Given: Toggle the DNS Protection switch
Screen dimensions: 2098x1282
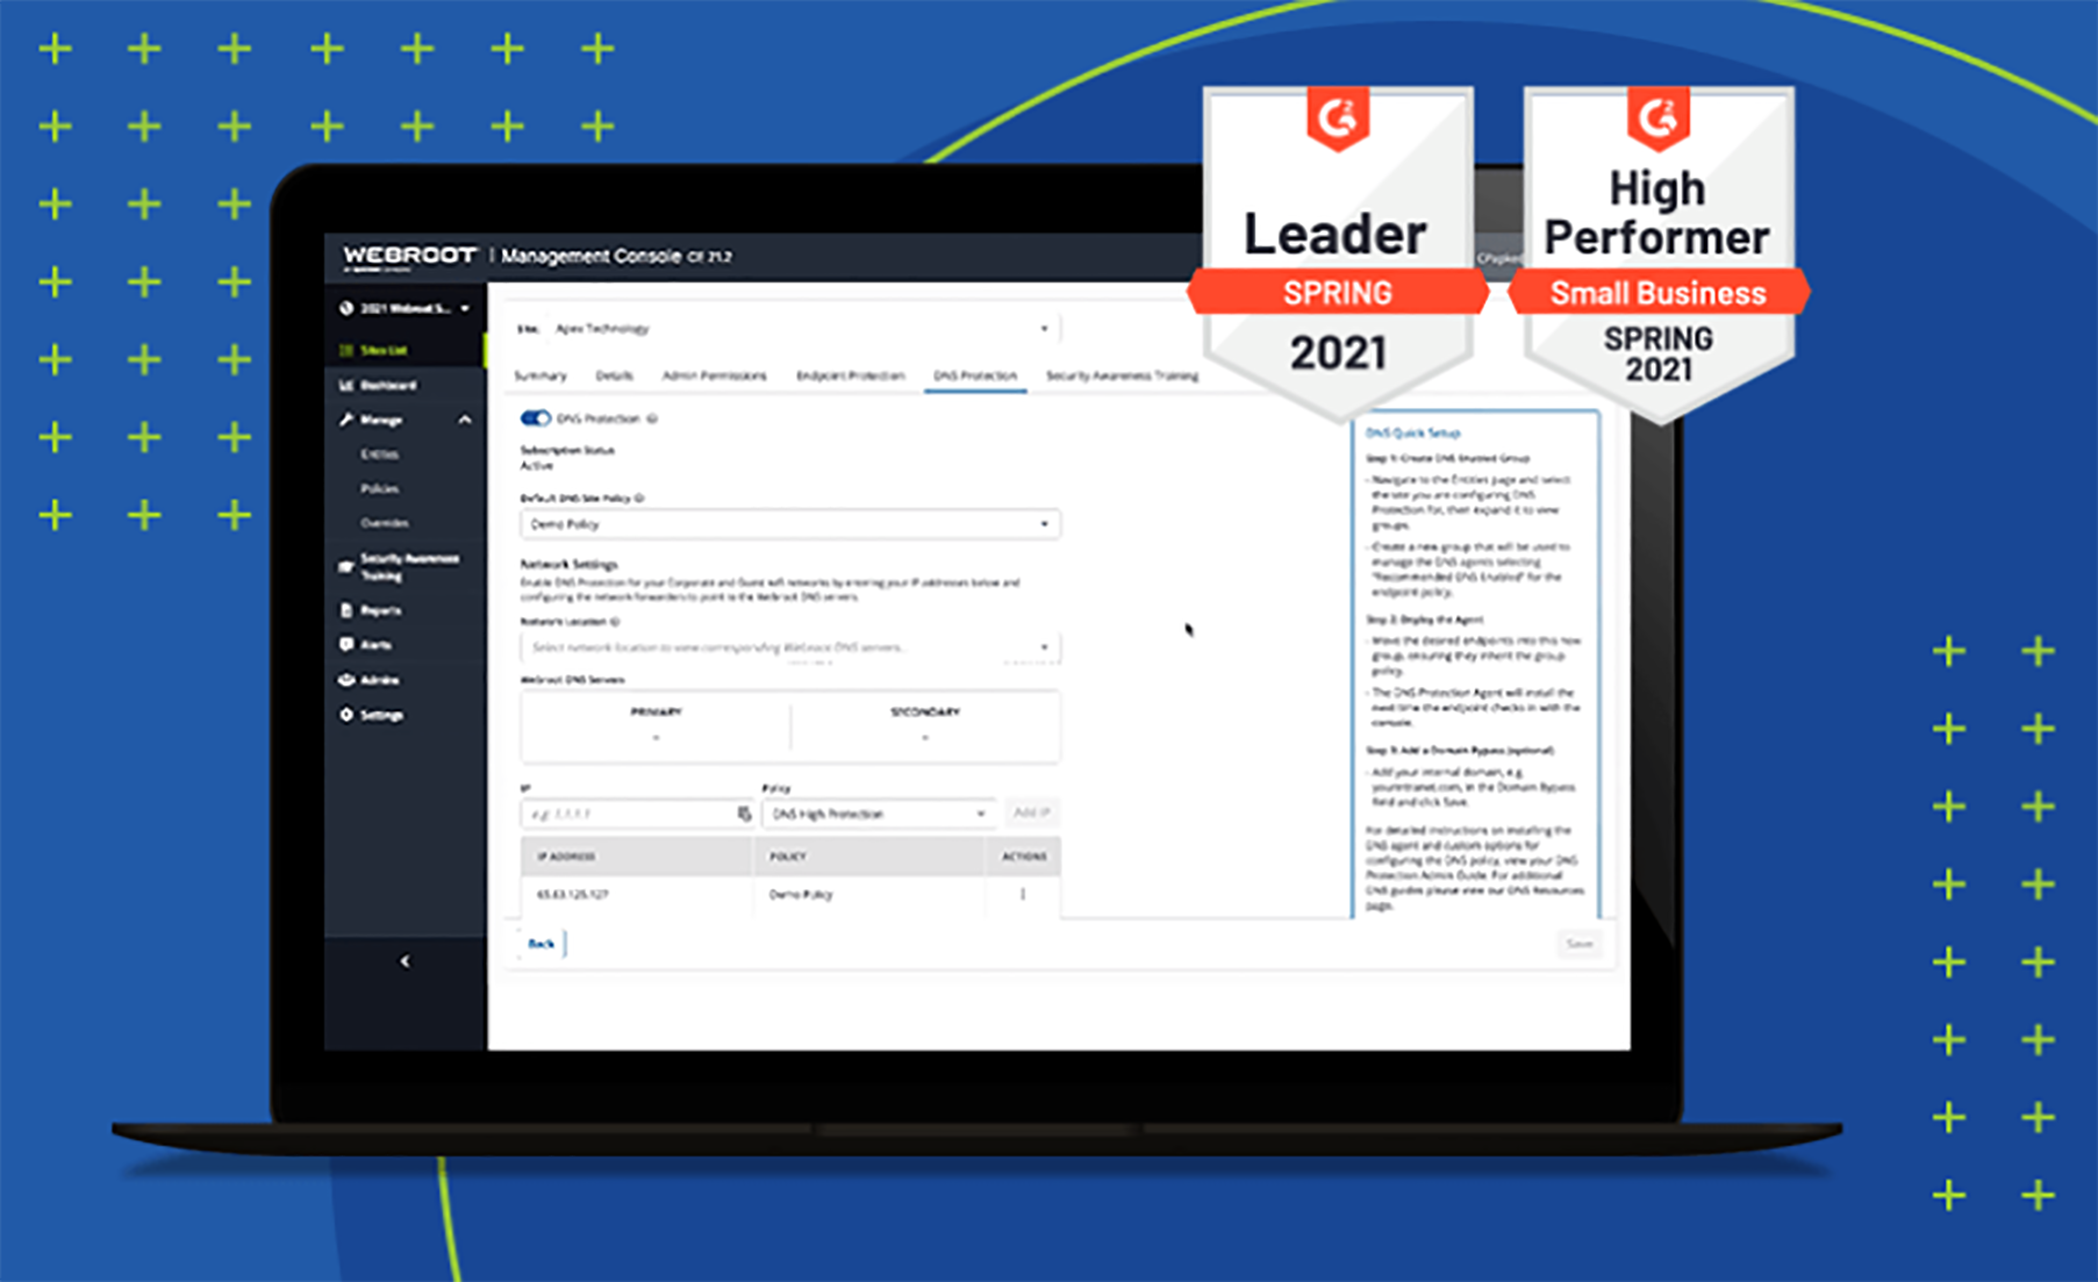Looking at the screenshot, I should (x=536, y=418).
